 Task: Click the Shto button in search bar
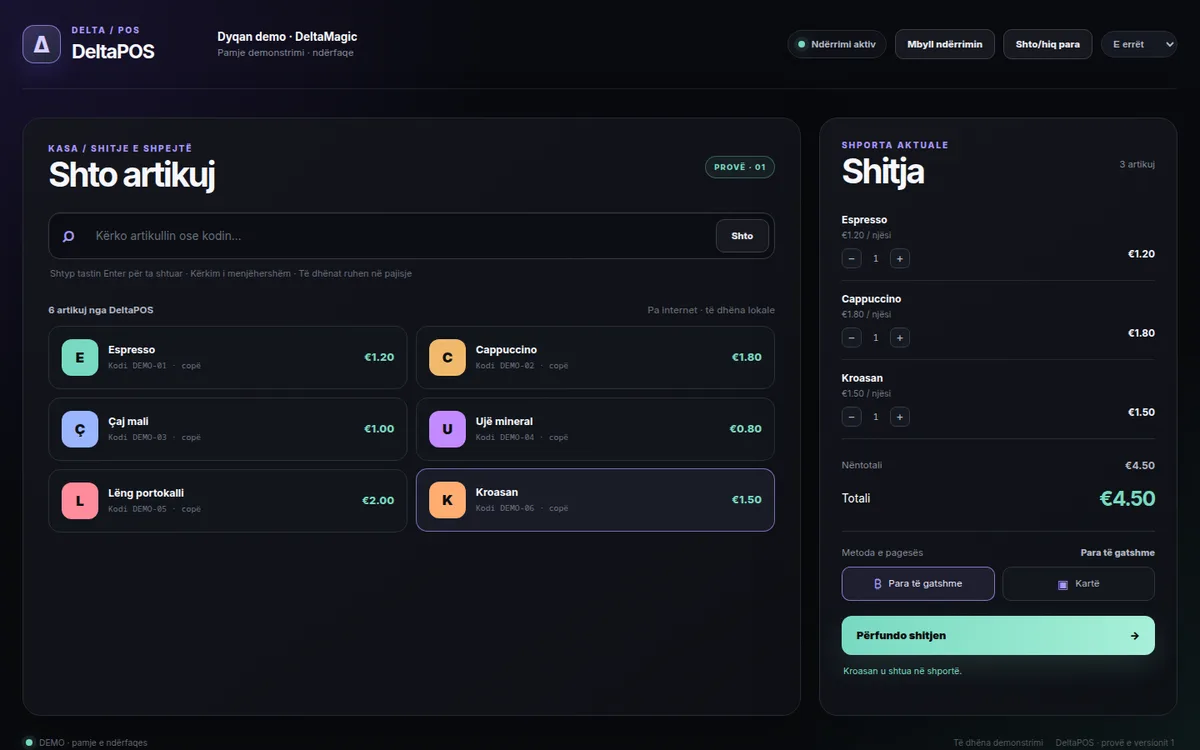click(x=742, y=236)
